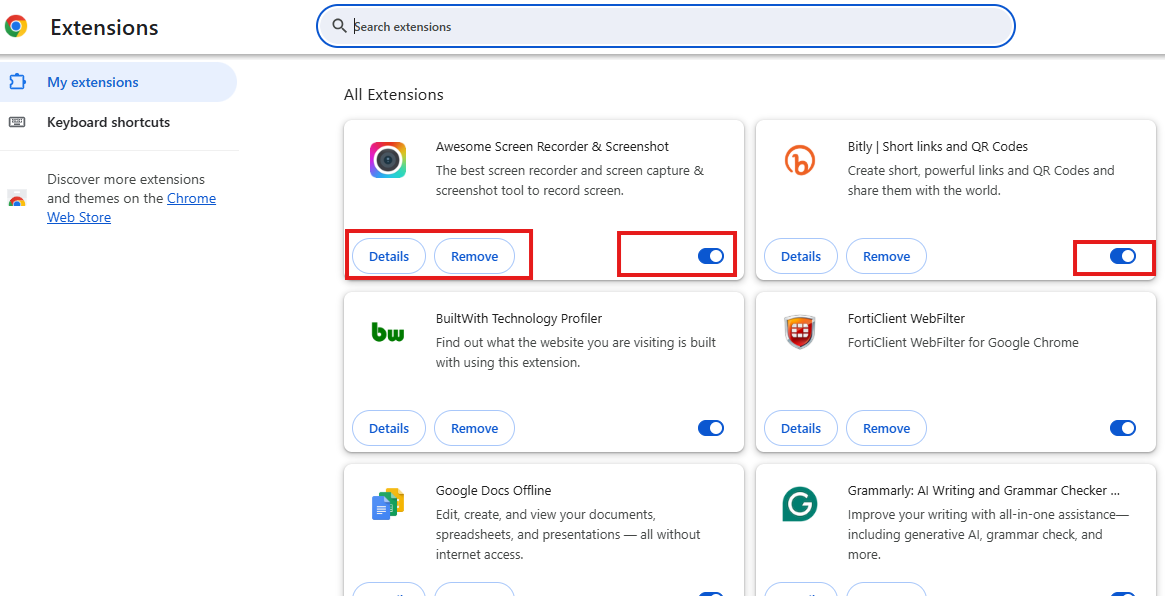Open My extensions section
The height and width of the screenshot is (596, 1165).
tap(118, 82)
